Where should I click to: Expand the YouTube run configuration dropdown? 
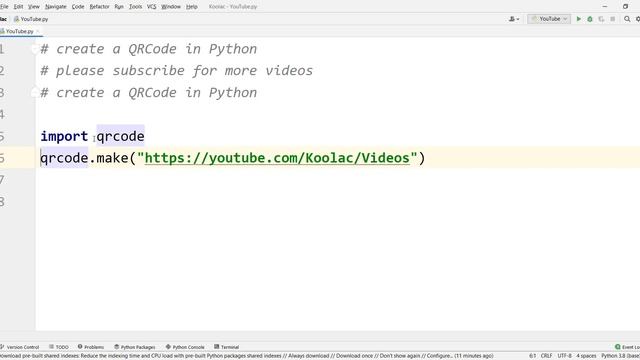pyautogui.click(x=549, y=19)
